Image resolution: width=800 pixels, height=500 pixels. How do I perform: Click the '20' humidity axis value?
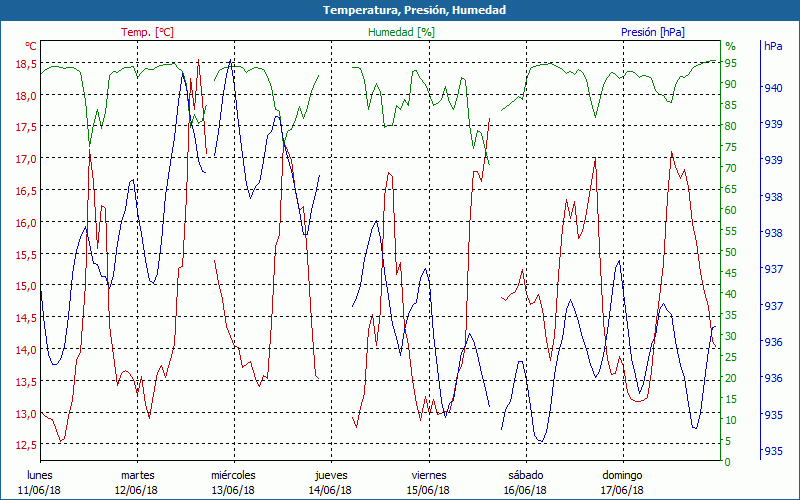[x=731, y=378]
